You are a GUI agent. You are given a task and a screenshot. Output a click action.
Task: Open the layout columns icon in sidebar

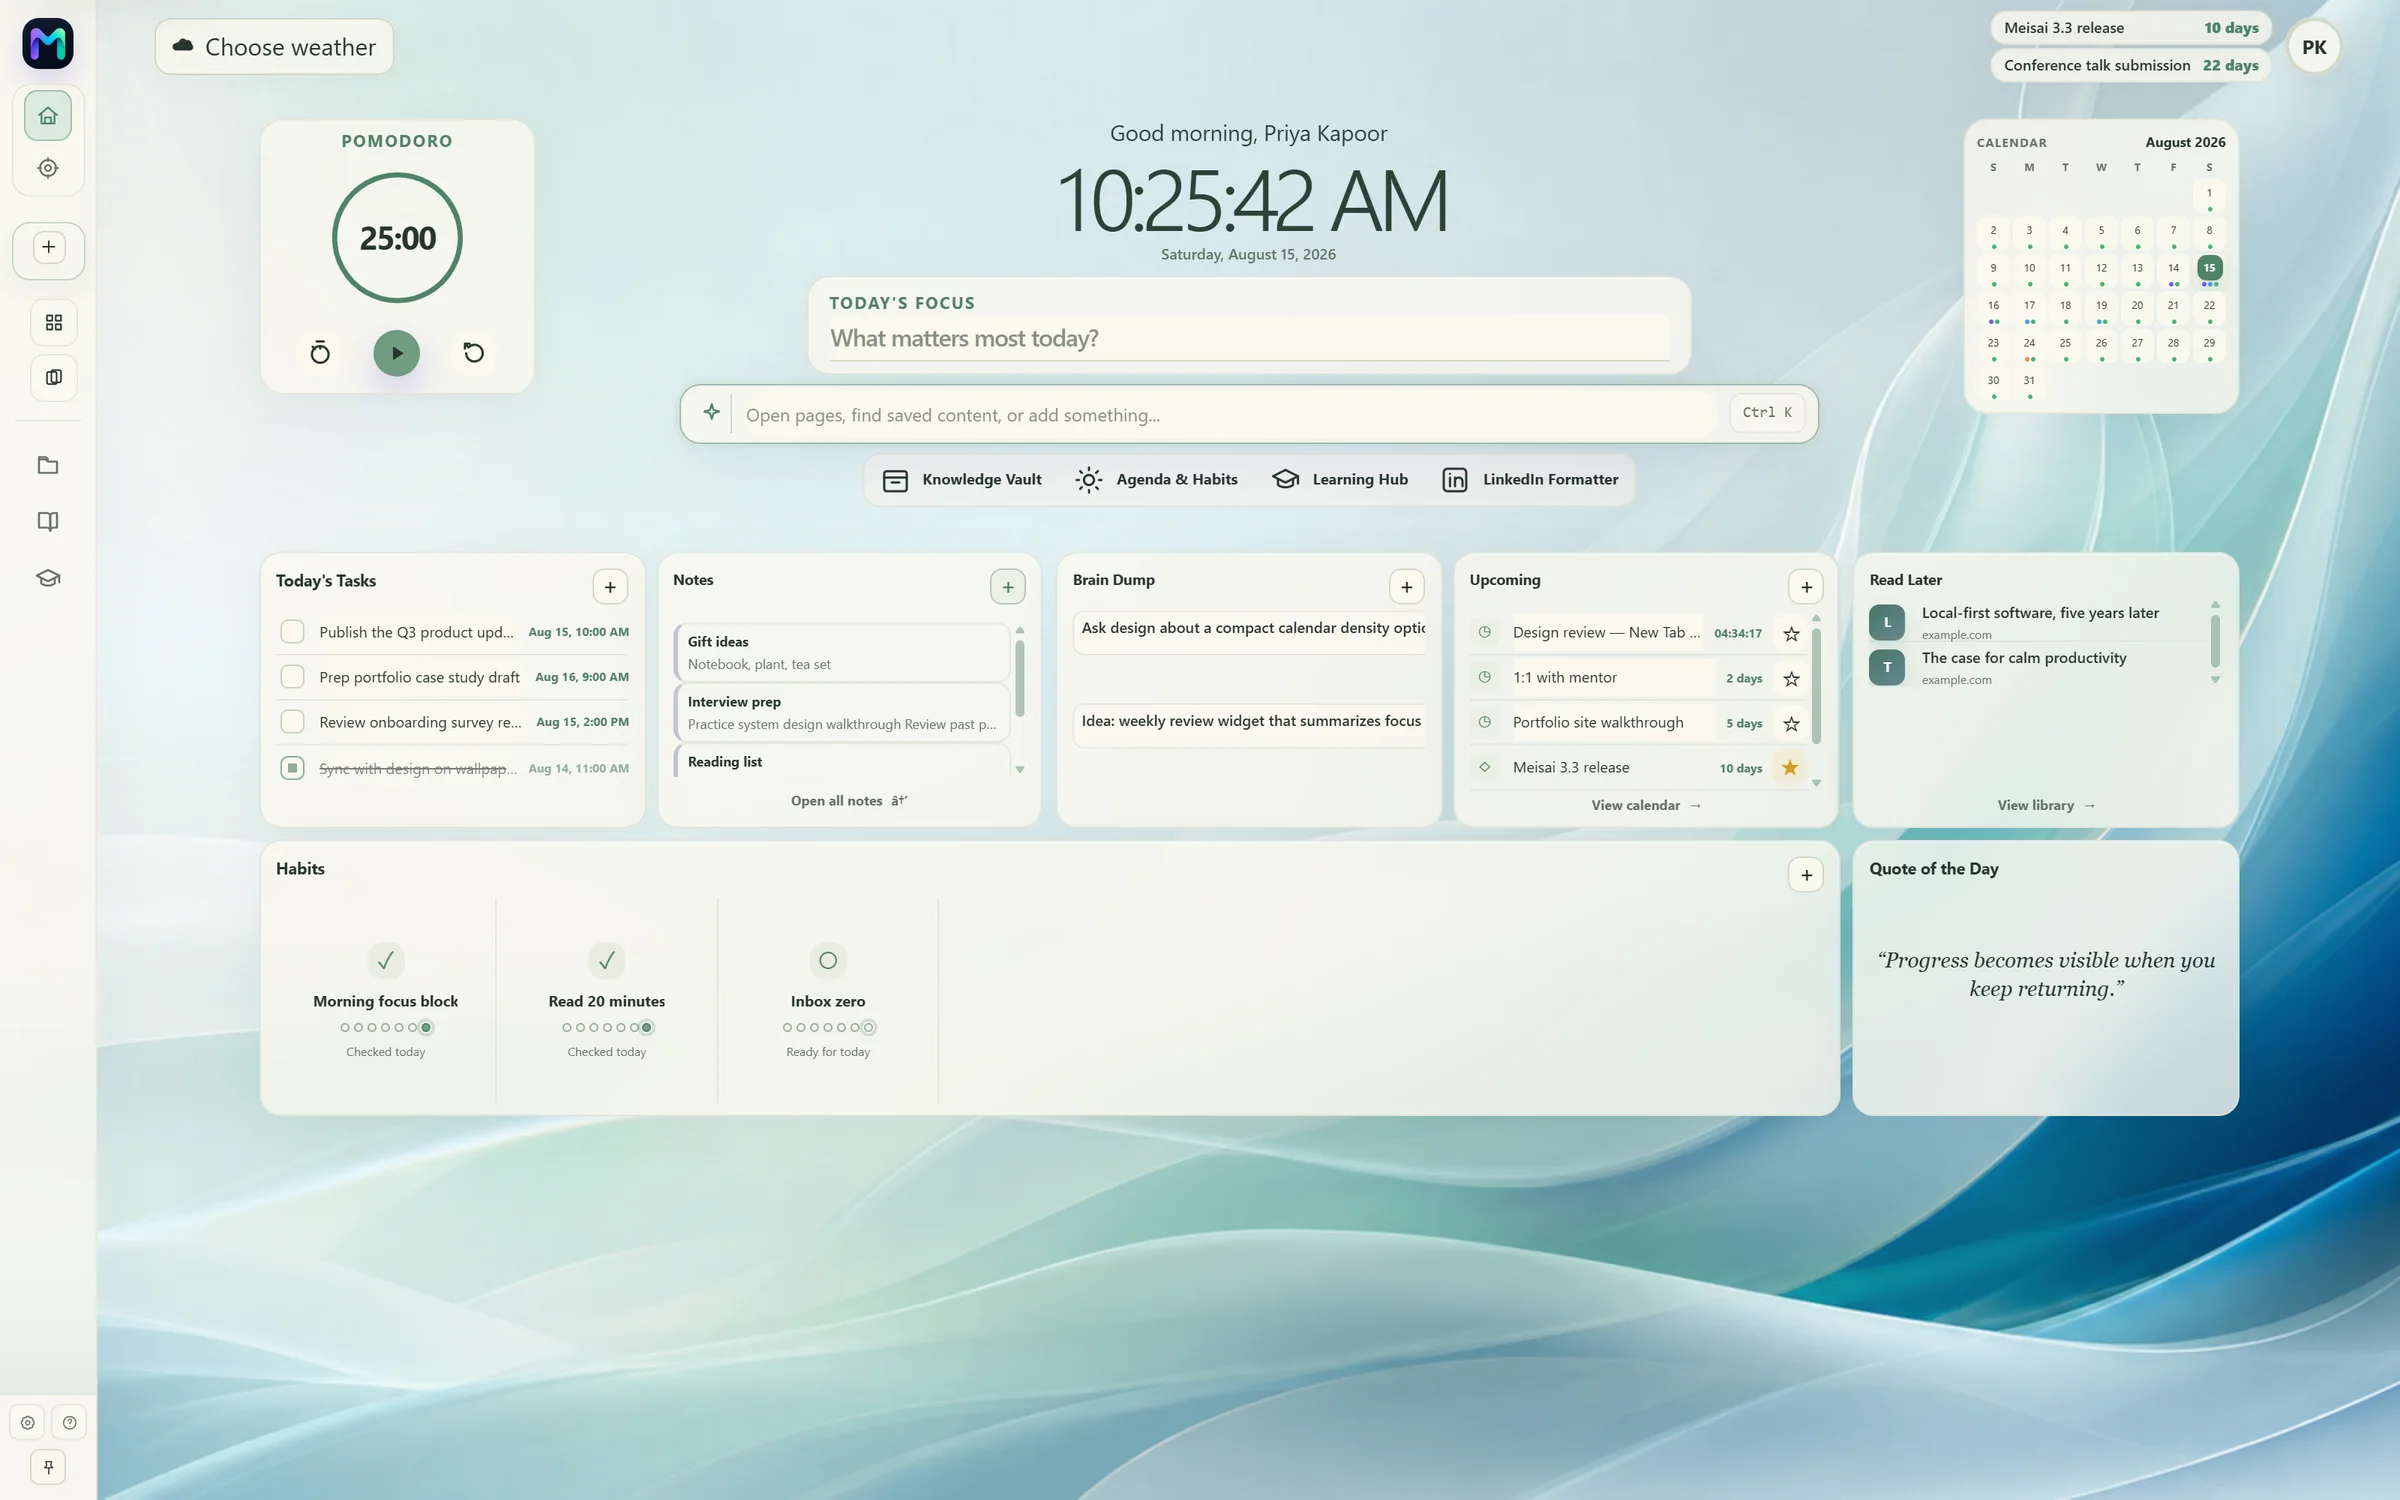54,377
